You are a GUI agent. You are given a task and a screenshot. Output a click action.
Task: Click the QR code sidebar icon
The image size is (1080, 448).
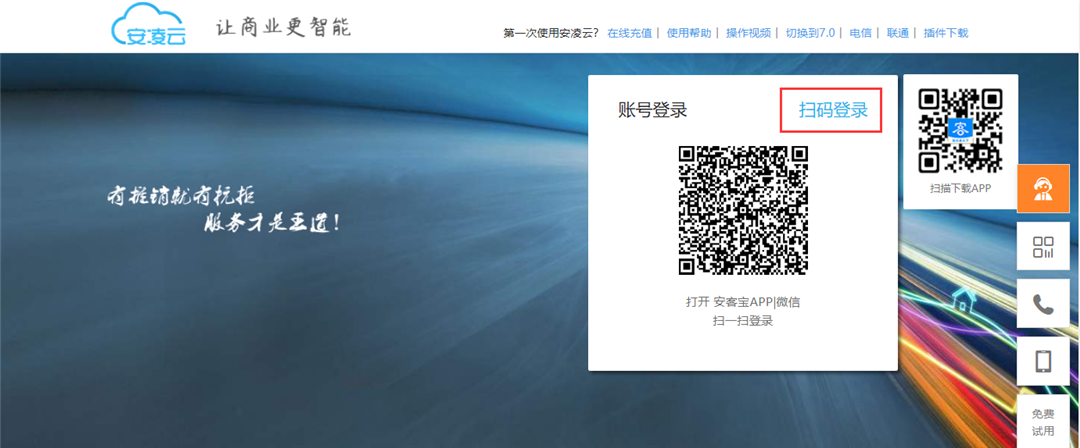point(1043,246)
